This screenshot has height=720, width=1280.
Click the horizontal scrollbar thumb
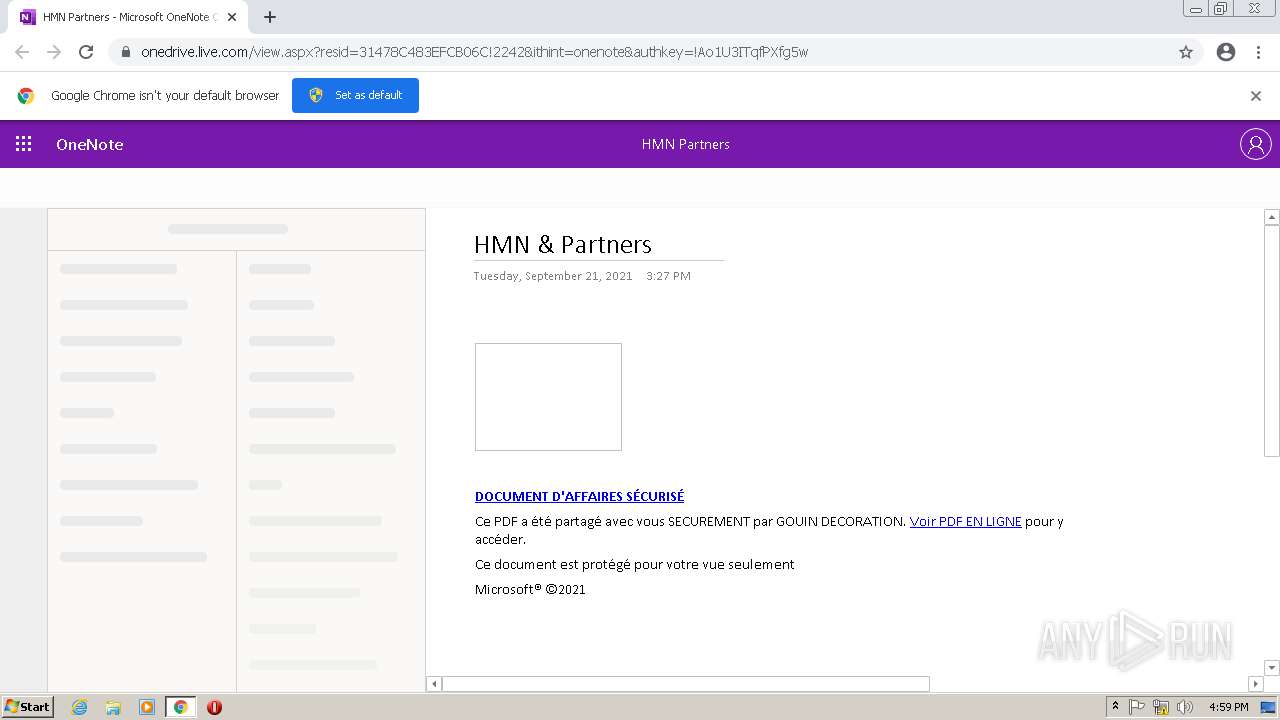pos(686,684)
